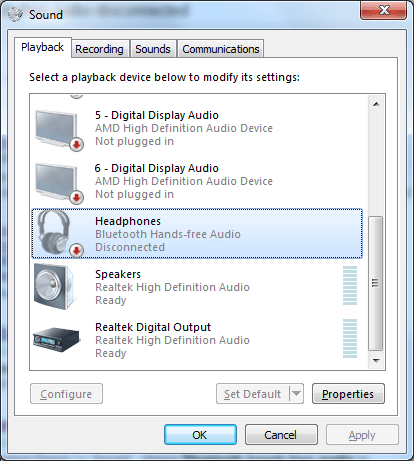This screenshot has height=461, width=414.
Task: Click the Realtek Digital Output receiver icon
Action: pyautogui.click(x=57, y=340)
